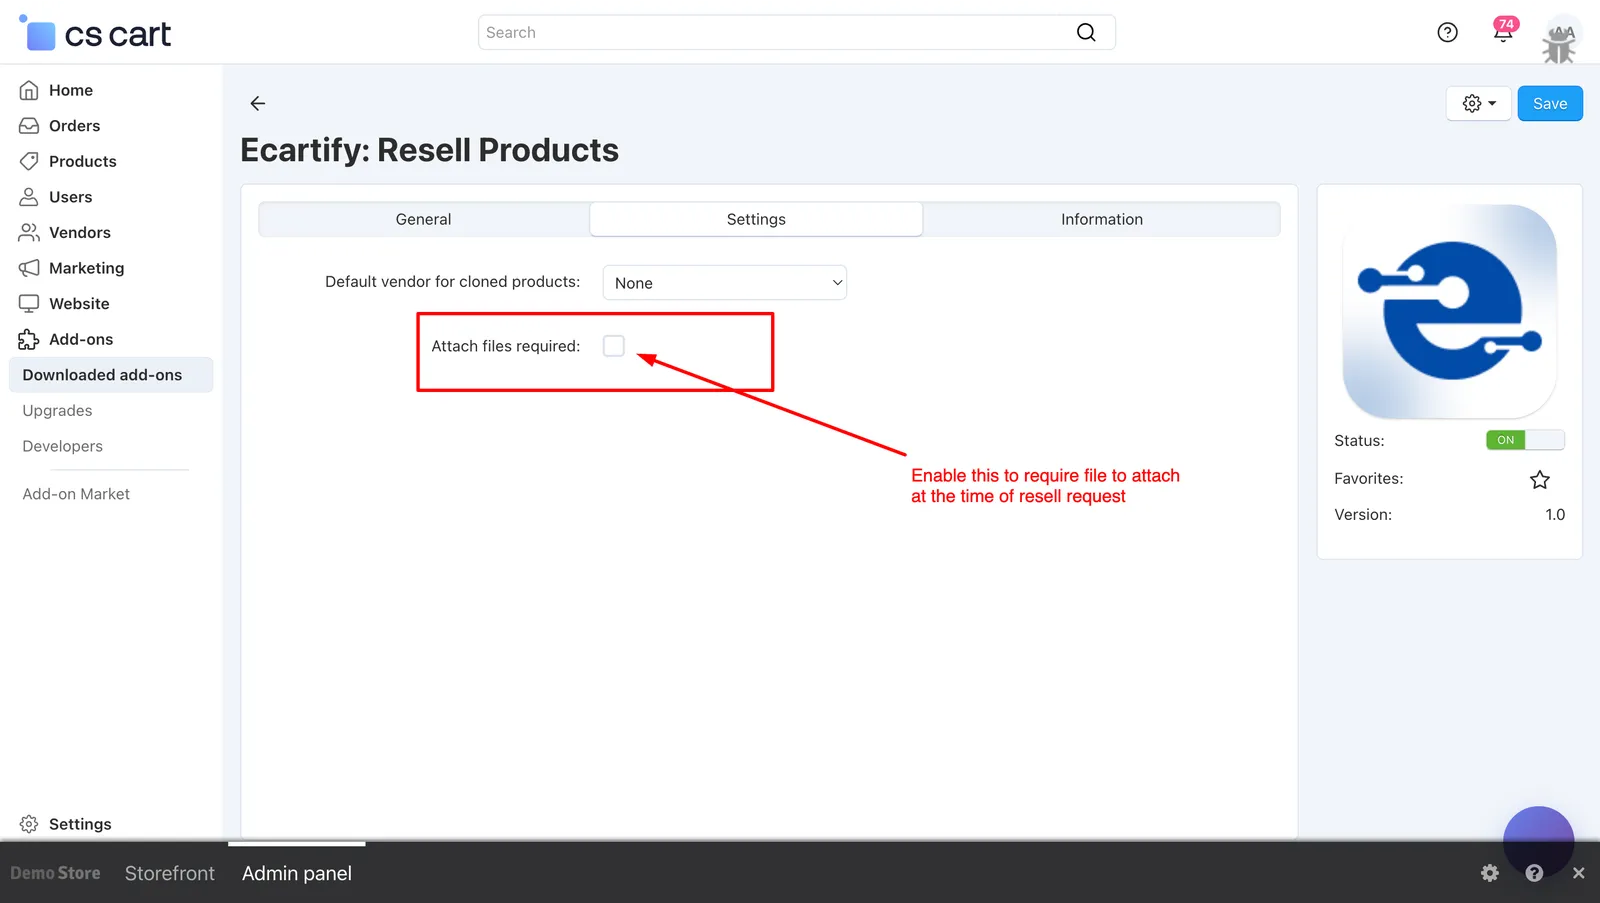Open the gear actions dropdown near Save
Viewport: 1600px width, 903px height.
(1479, 103)
